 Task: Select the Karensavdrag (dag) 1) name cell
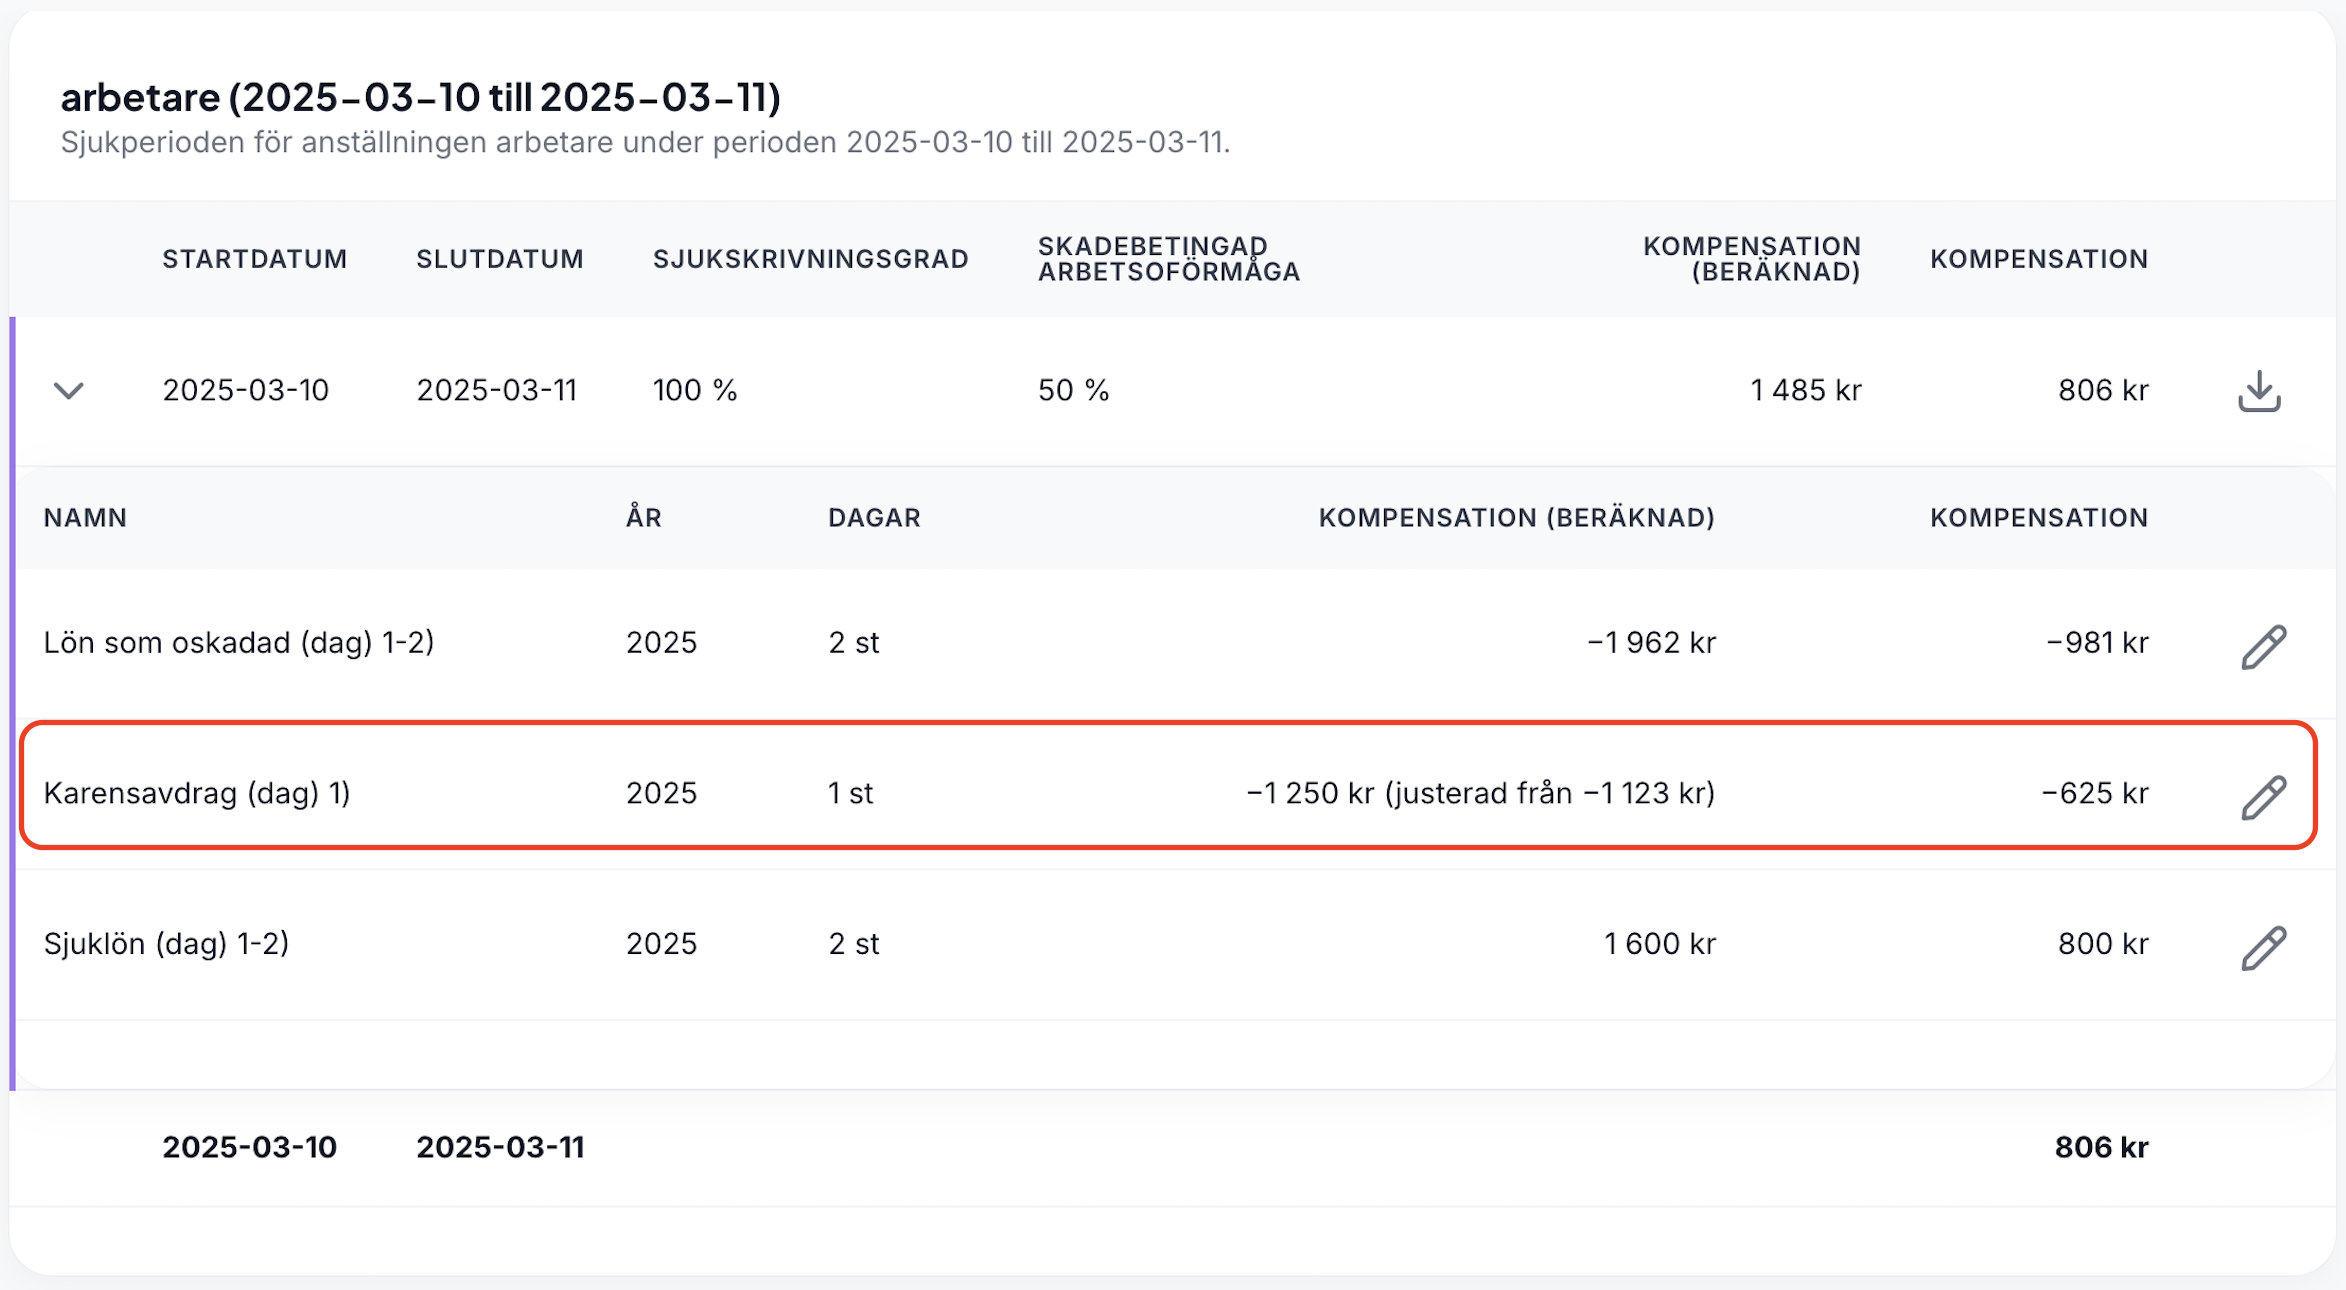197,793
